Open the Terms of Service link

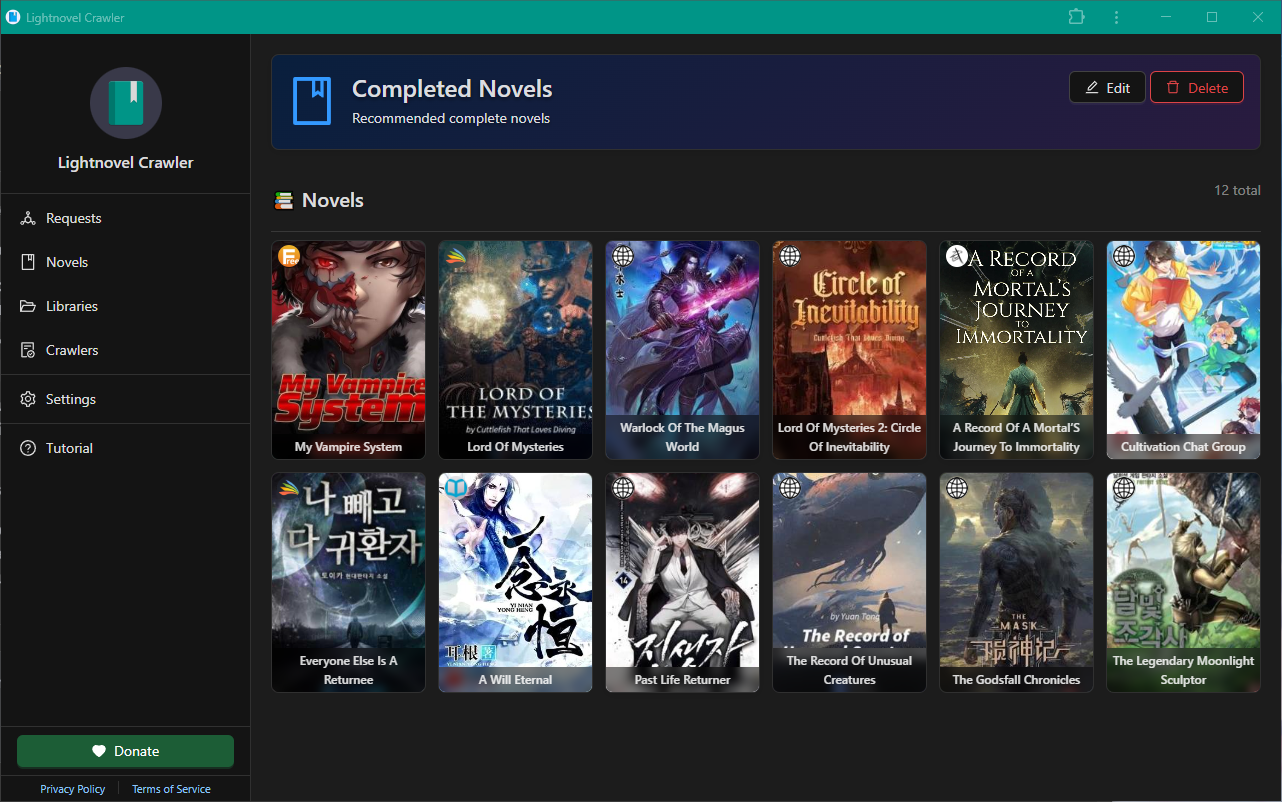point(171,789)
